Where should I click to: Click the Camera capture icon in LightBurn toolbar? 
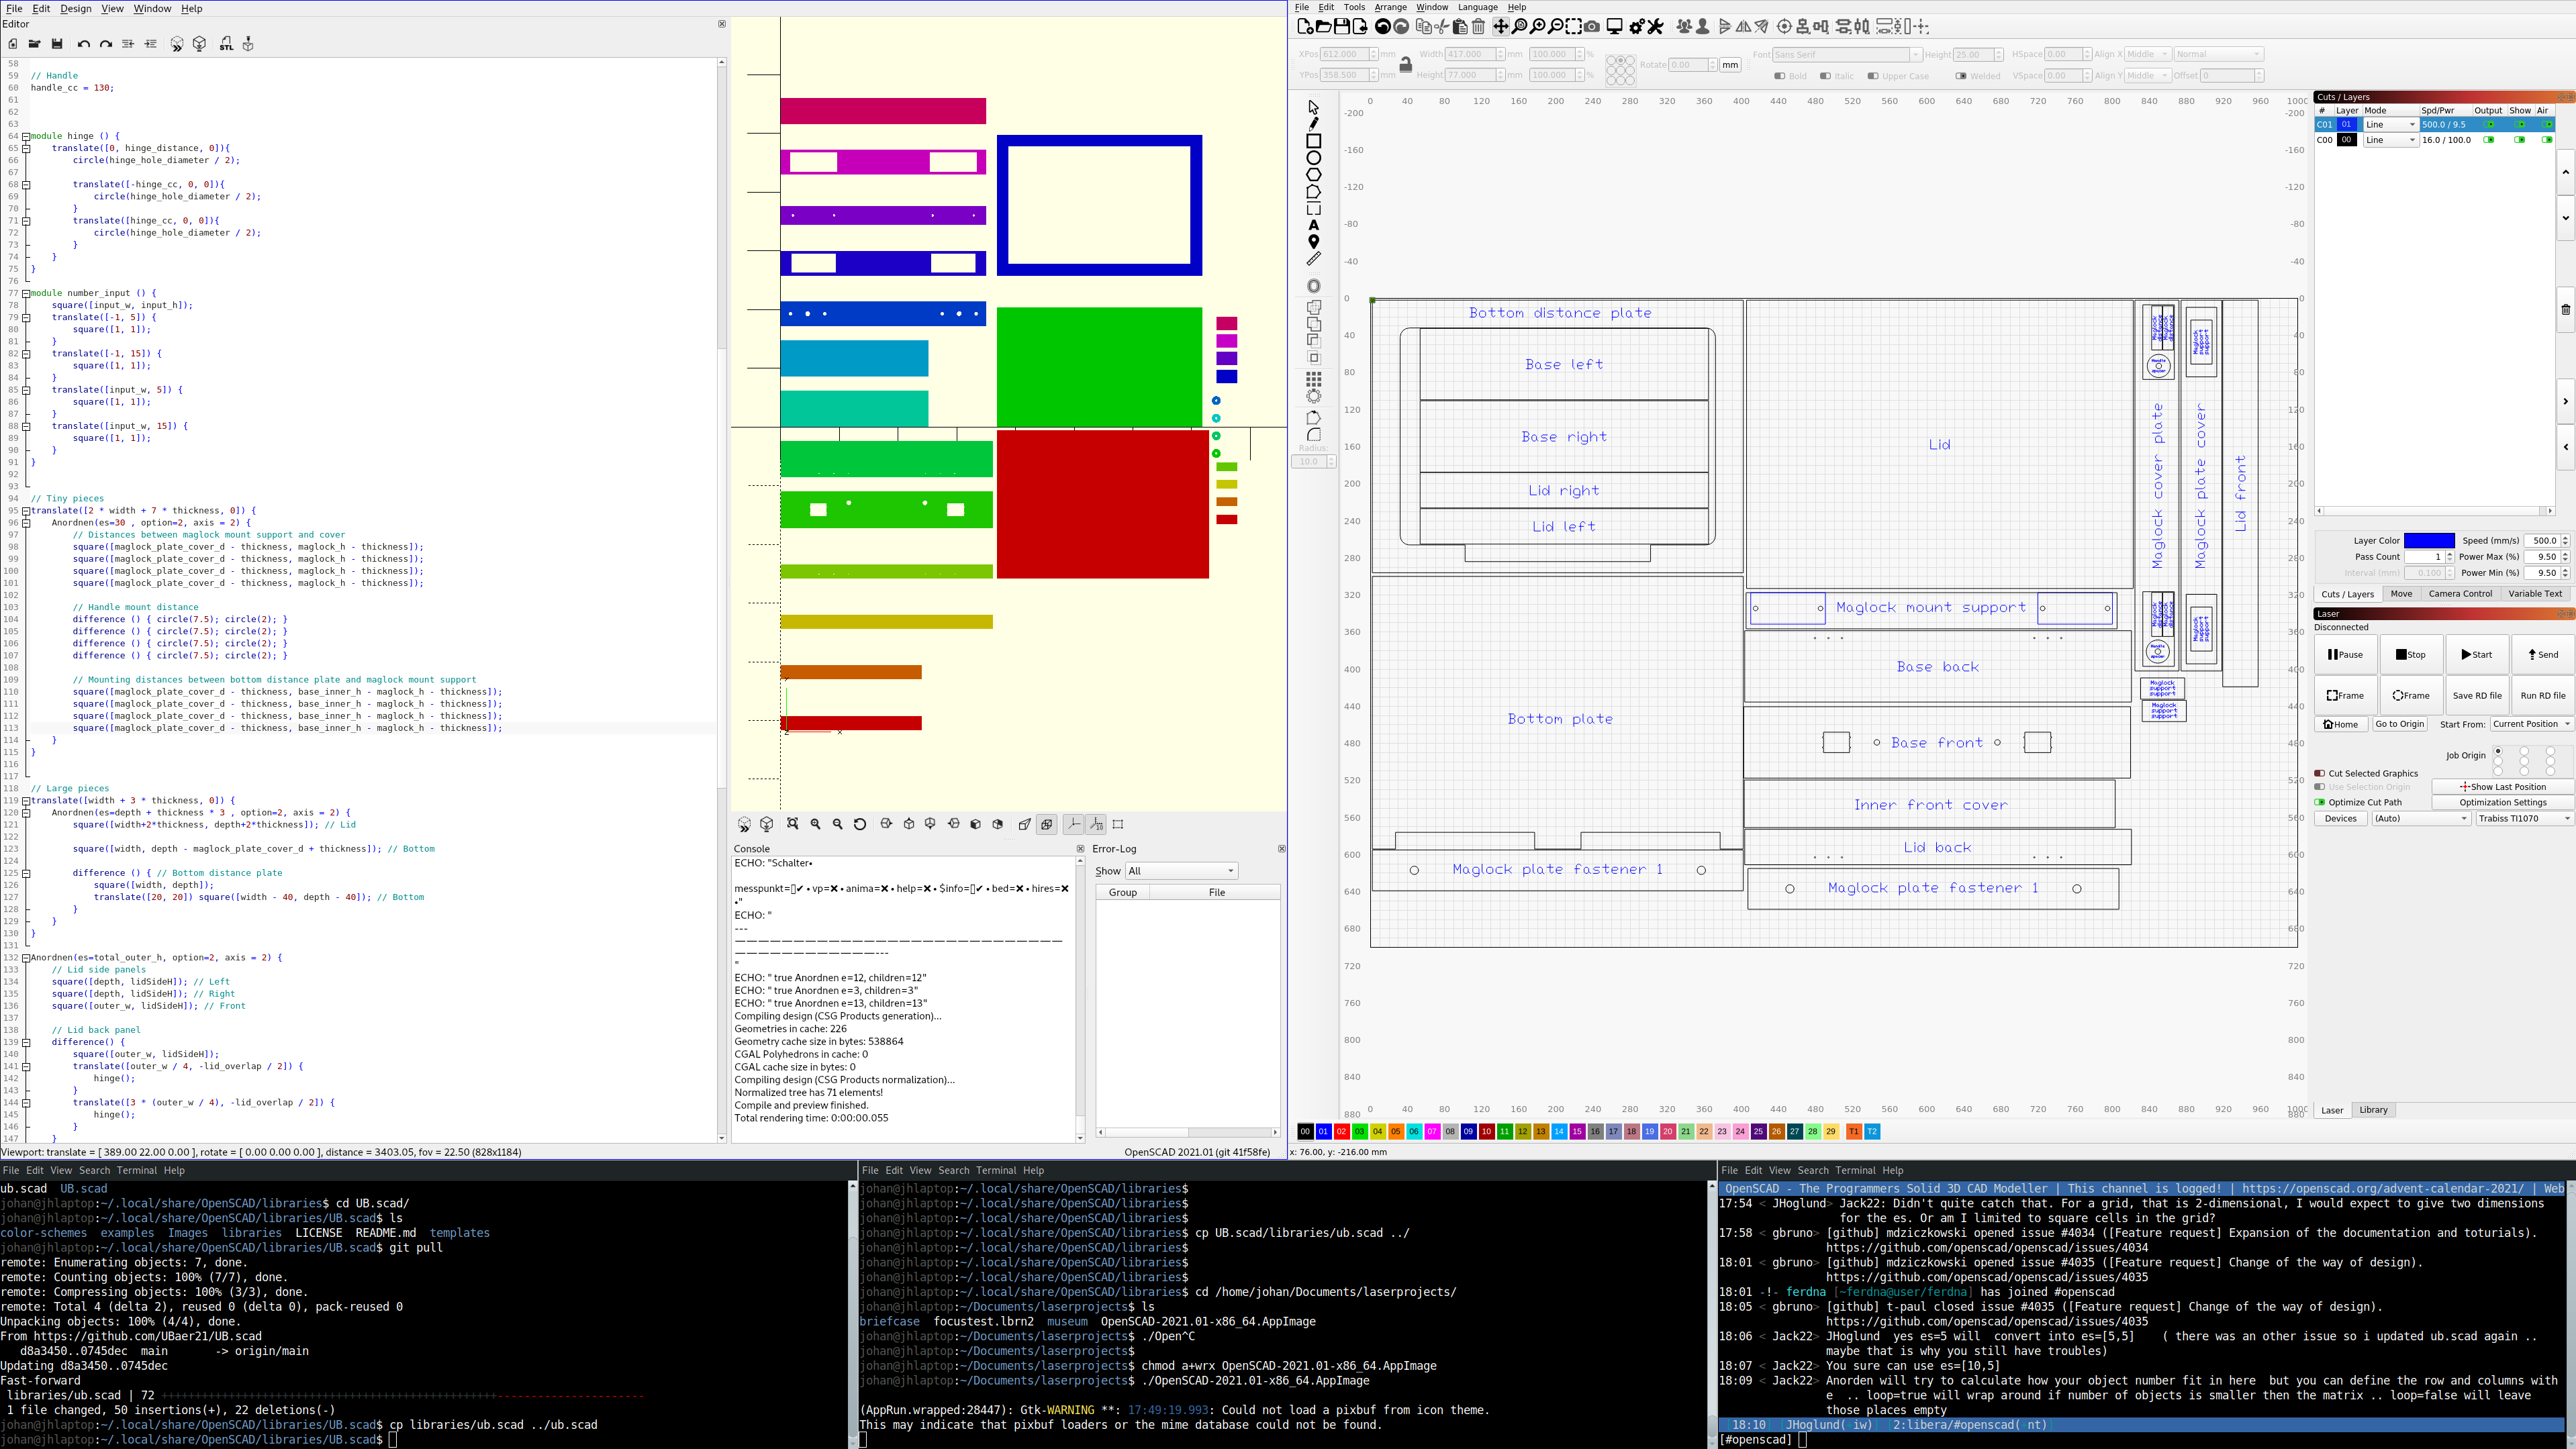tap(1592, 27)
